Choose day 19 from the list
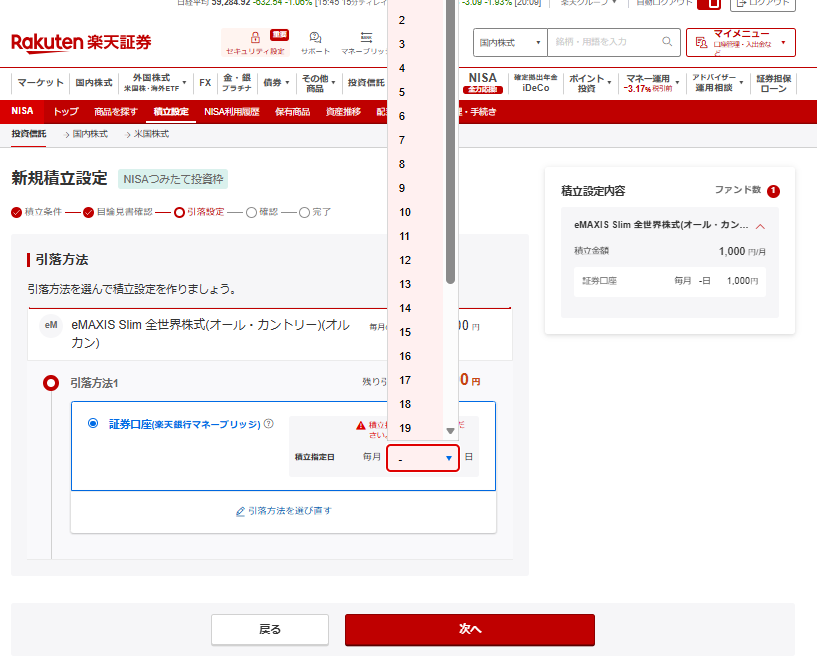The image size is (817, 660). coord(415,428)
